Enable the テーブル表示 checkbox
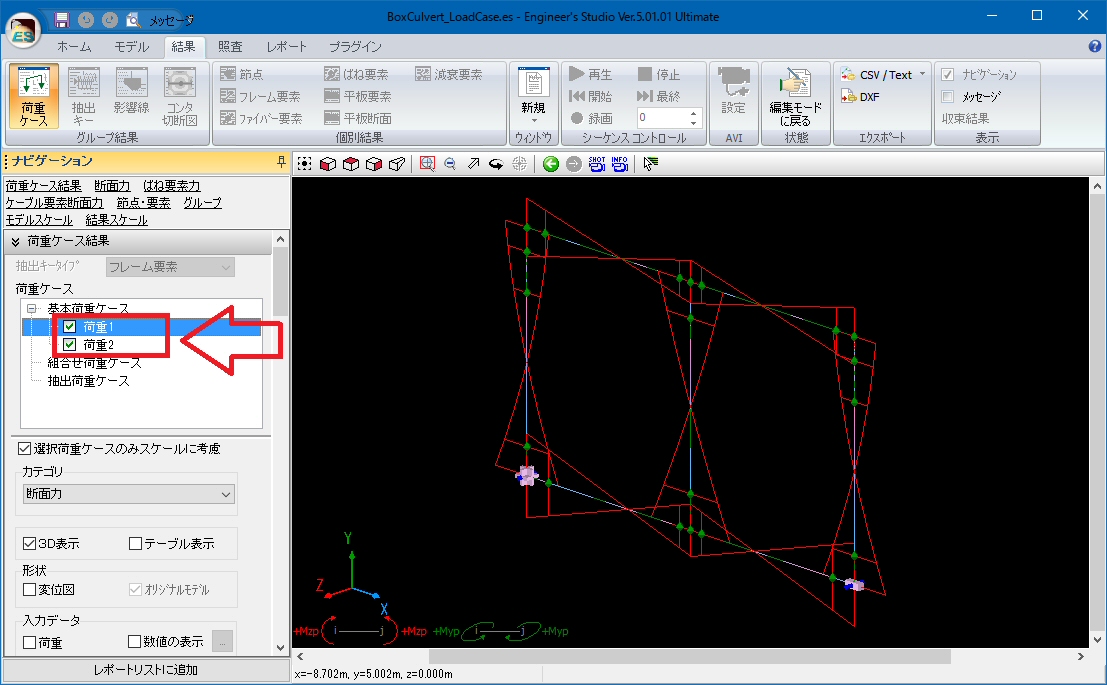 pyautogui.click(x=136, y=544)
